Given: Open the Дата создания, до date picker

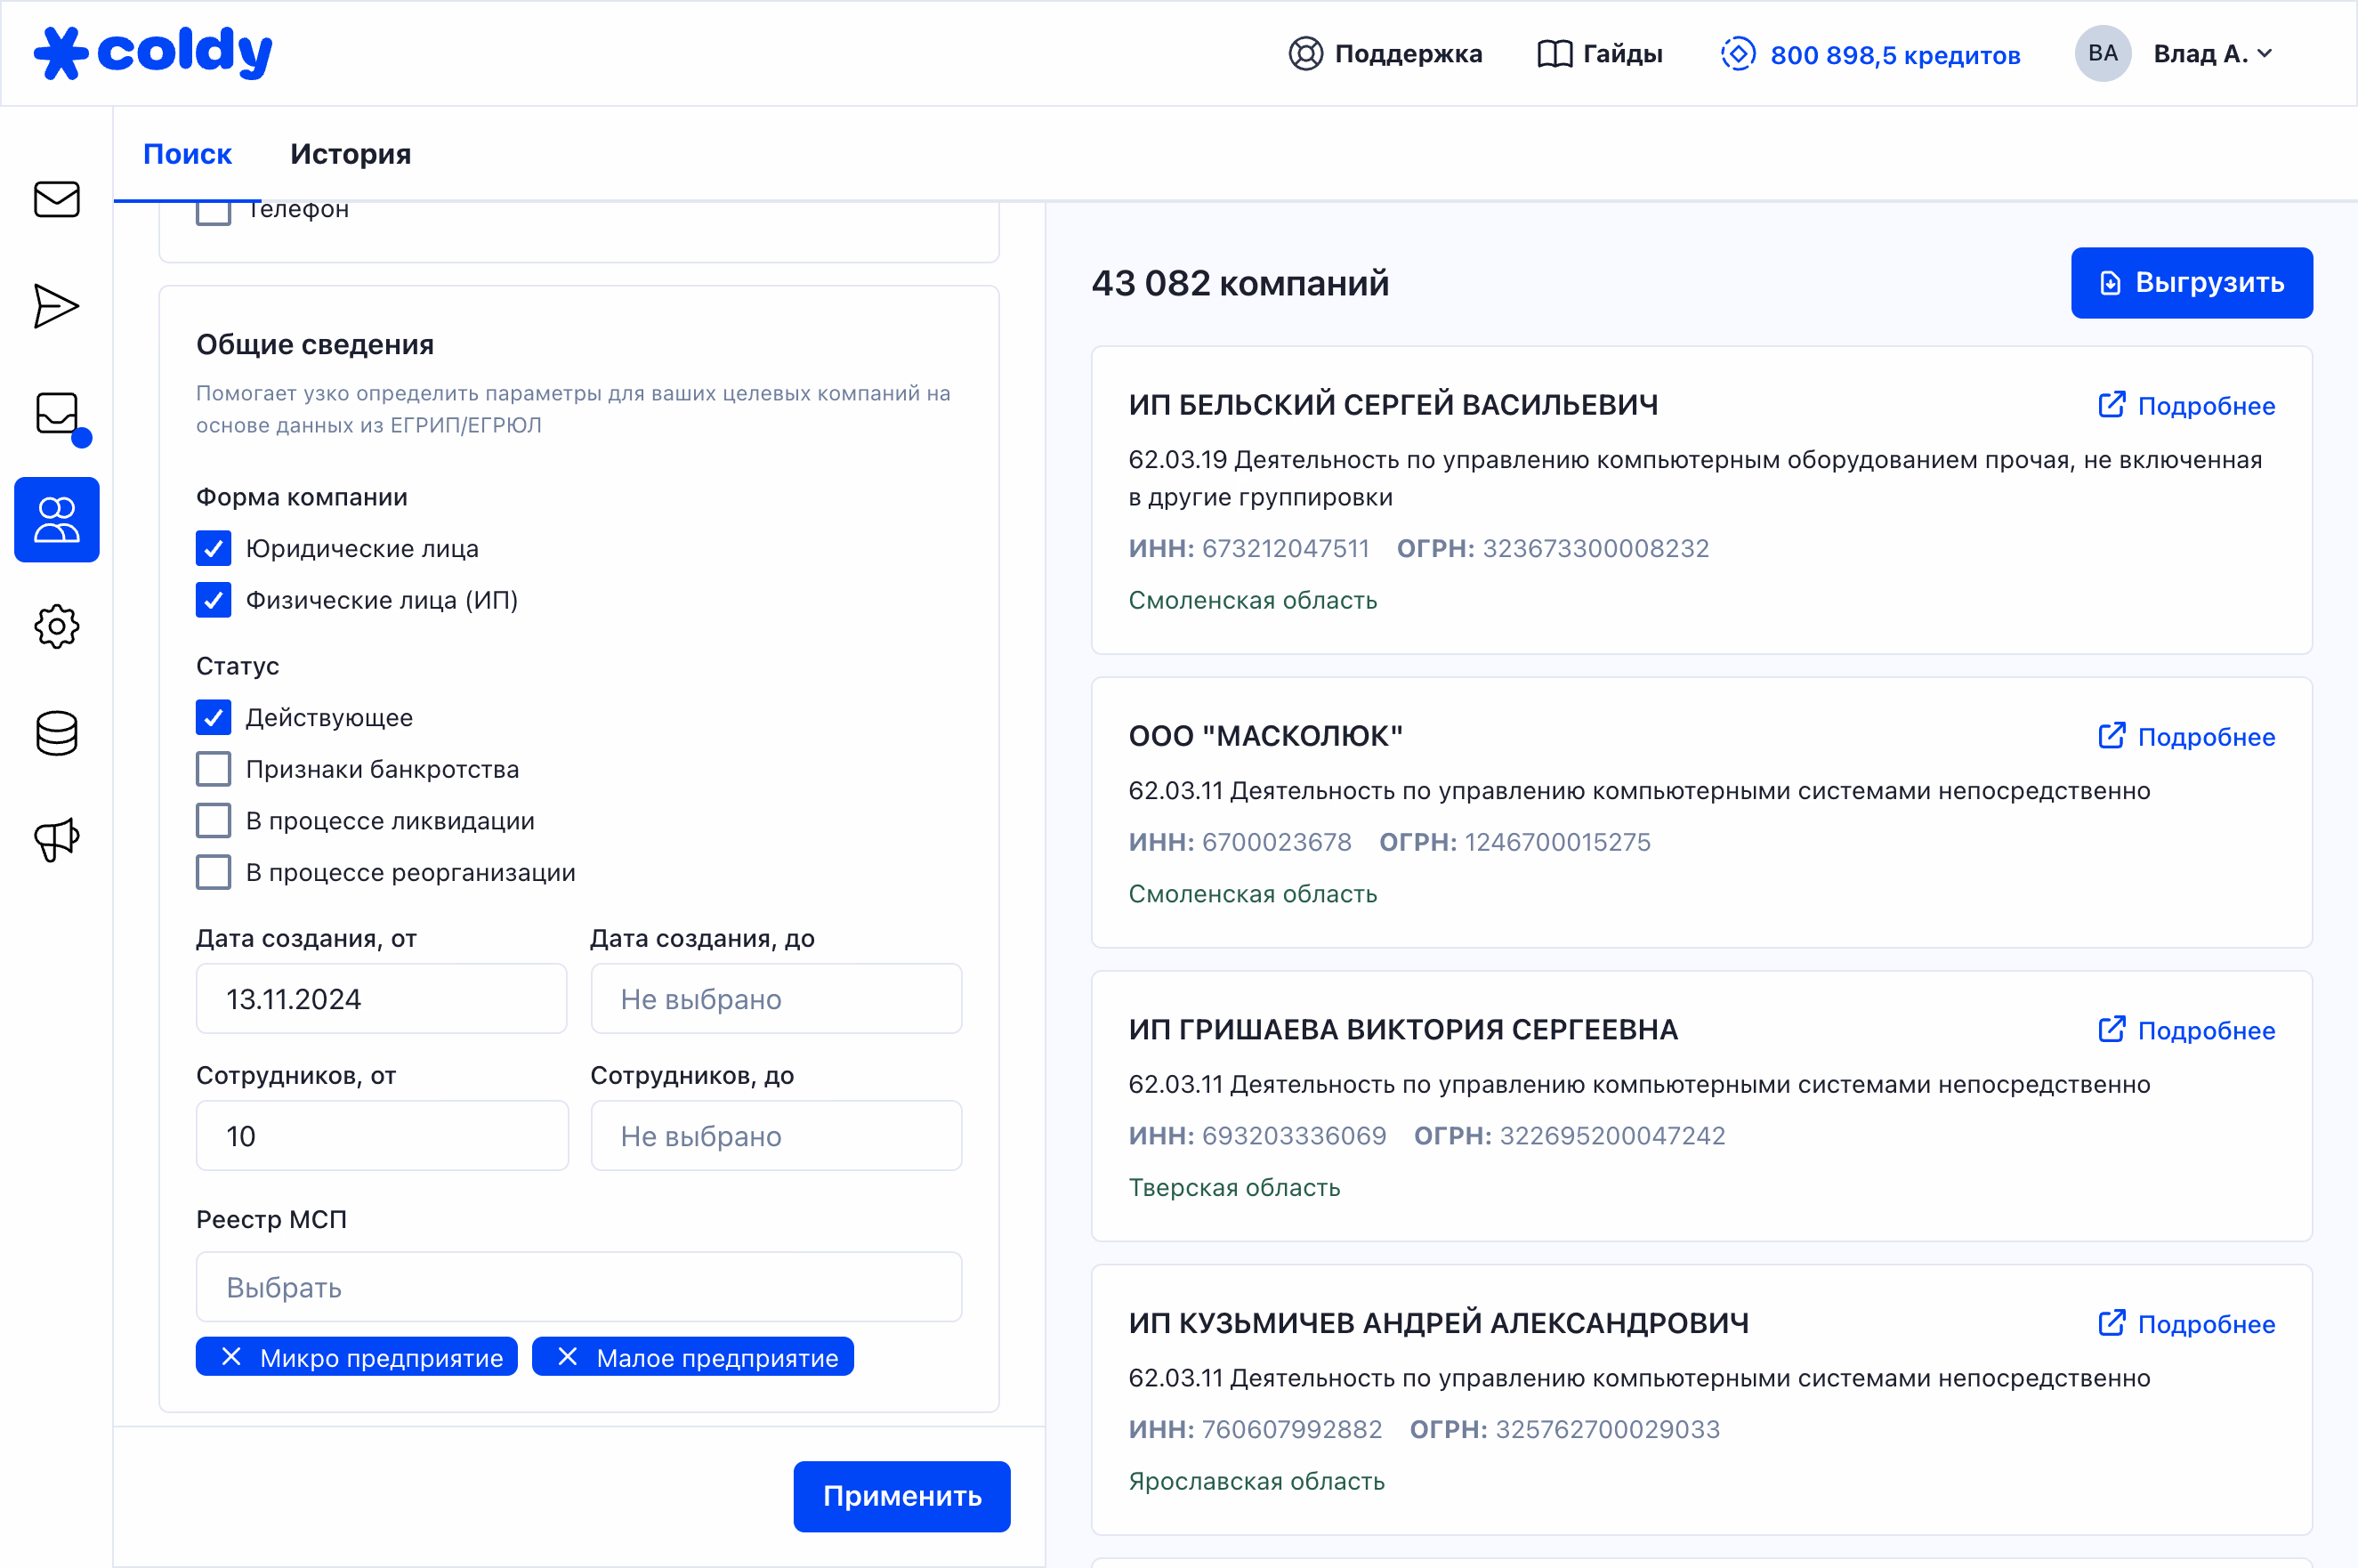Looking at the screenshot, I should [775, 999].
